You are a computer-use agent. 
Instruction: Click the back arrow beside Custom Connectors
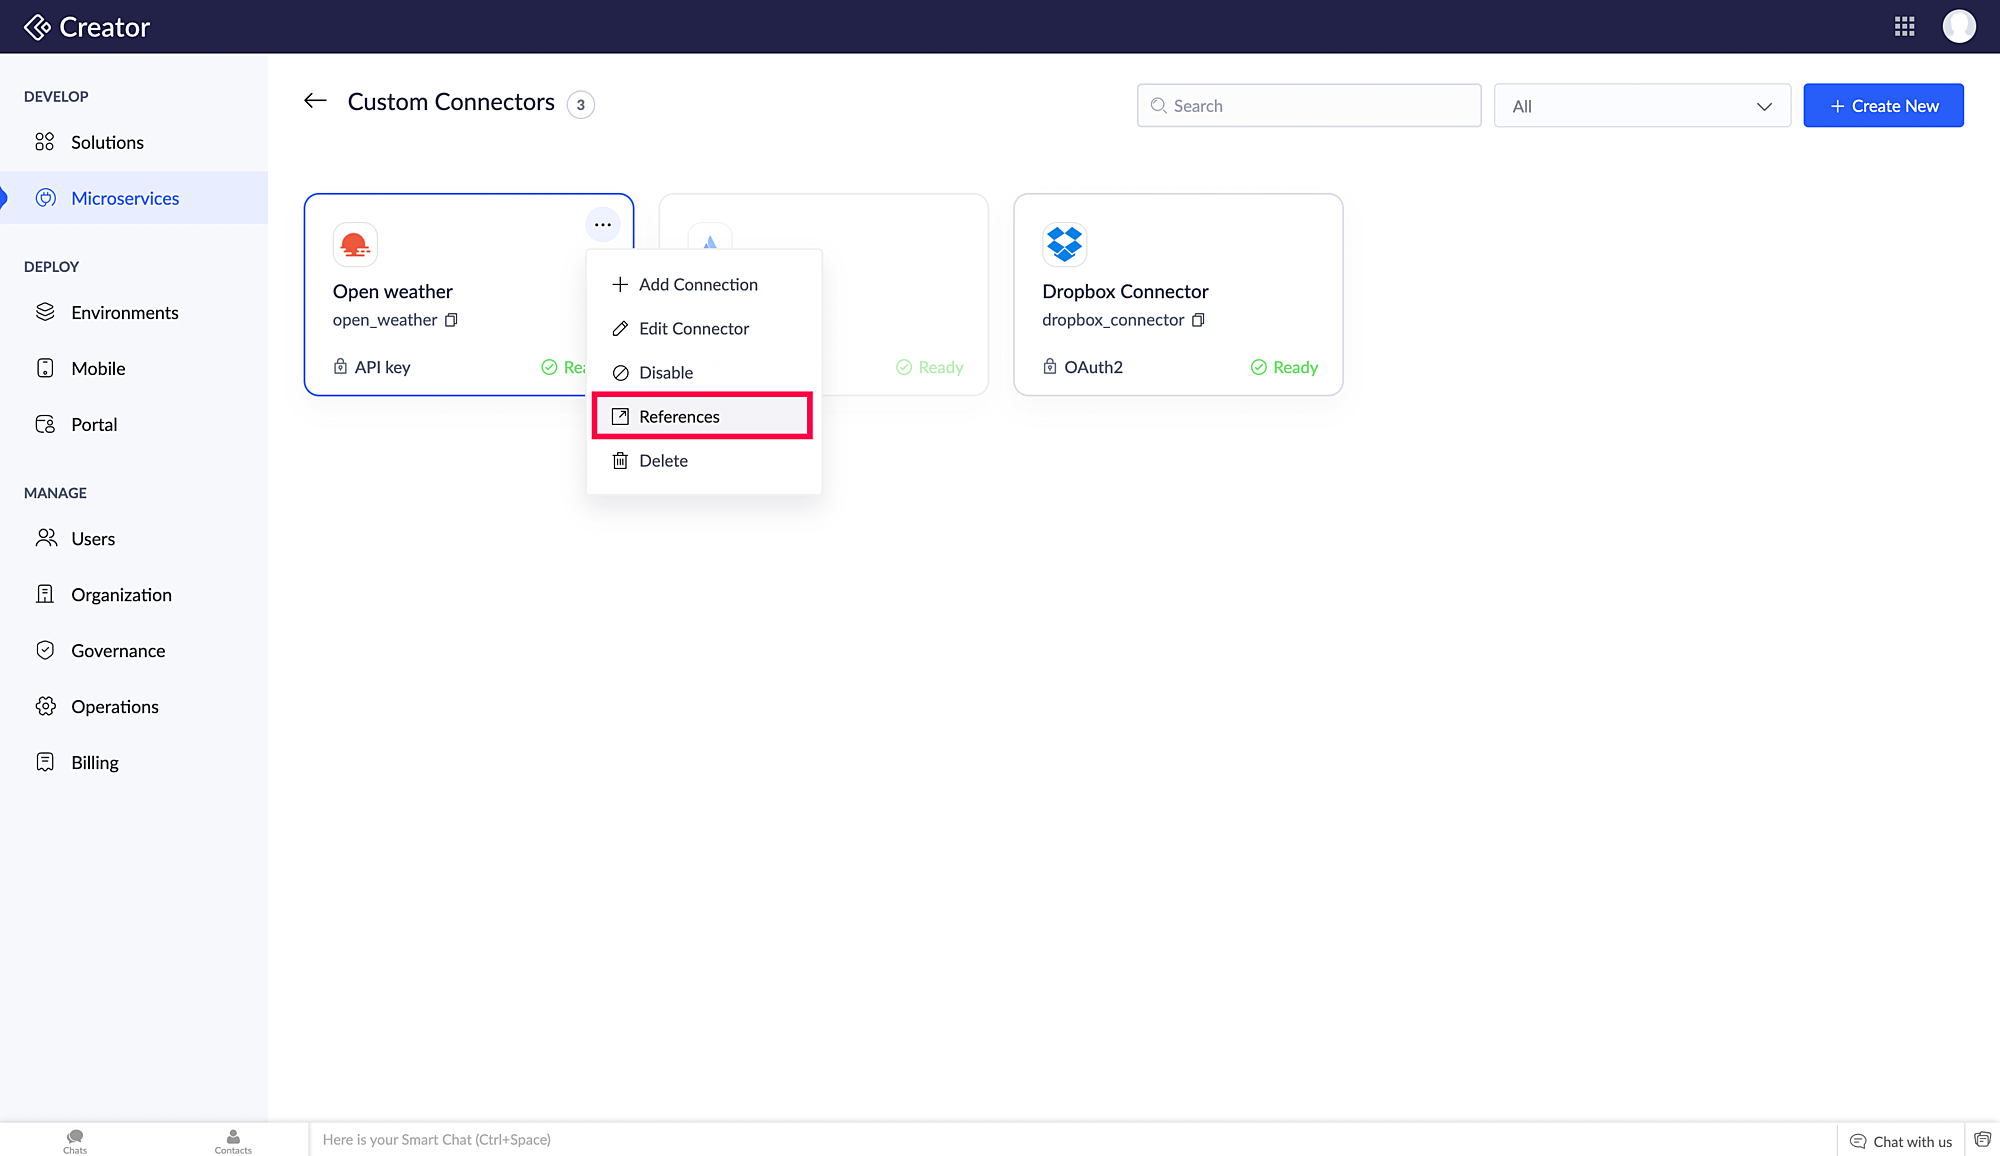[x=315, y=101]
